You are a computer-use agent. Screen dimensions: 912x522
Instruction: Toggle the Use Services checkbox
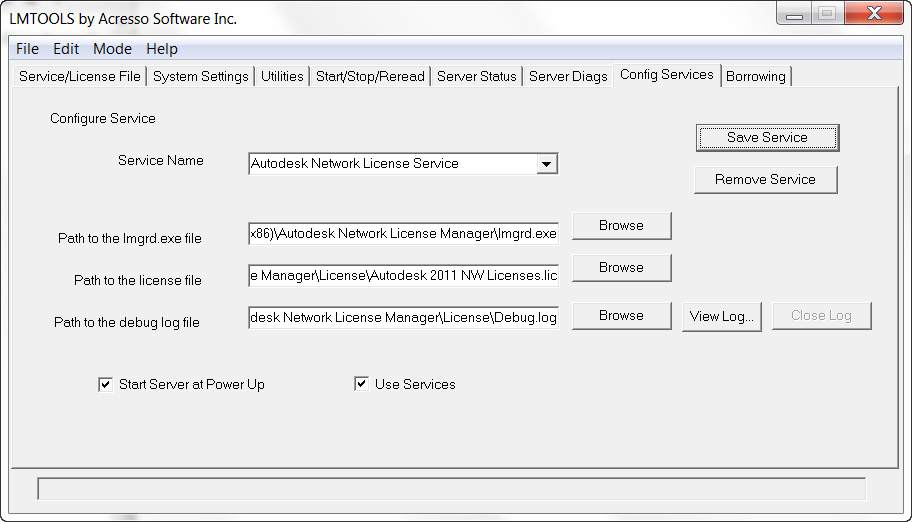coord(362,384)
